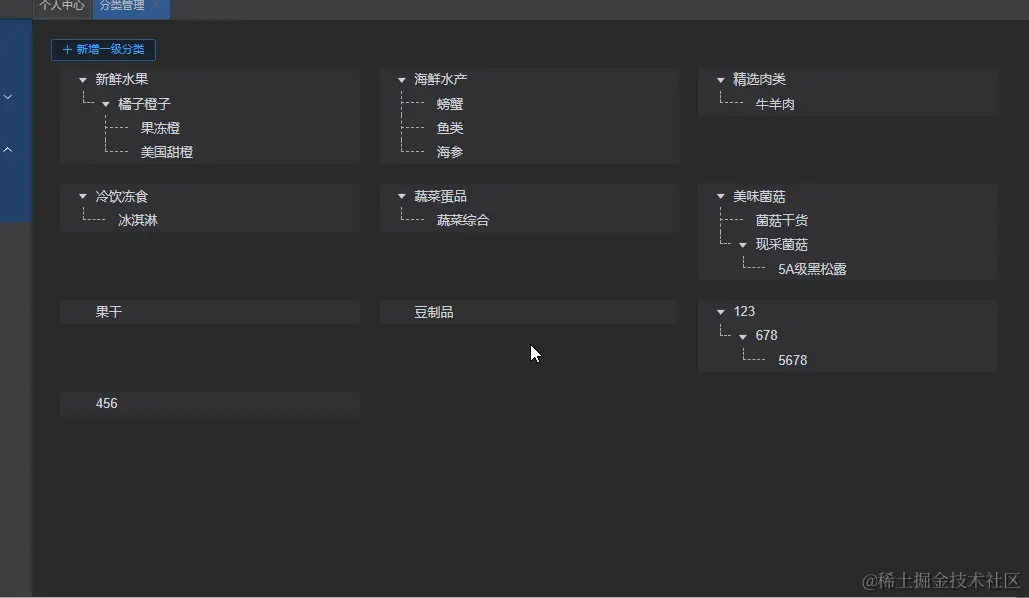Select the 鱼类 tree item
1029x598 pixels.
(450, 128)
